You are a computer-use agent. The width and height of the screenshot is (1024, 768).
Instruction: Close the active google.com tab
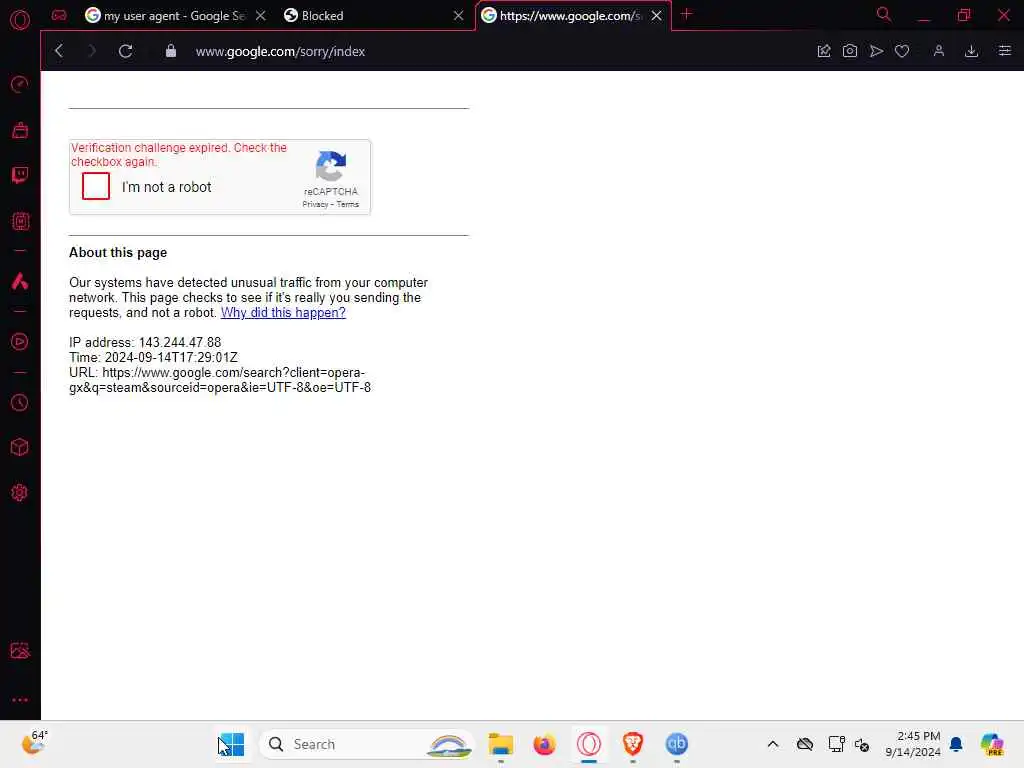tap(656, 16)
